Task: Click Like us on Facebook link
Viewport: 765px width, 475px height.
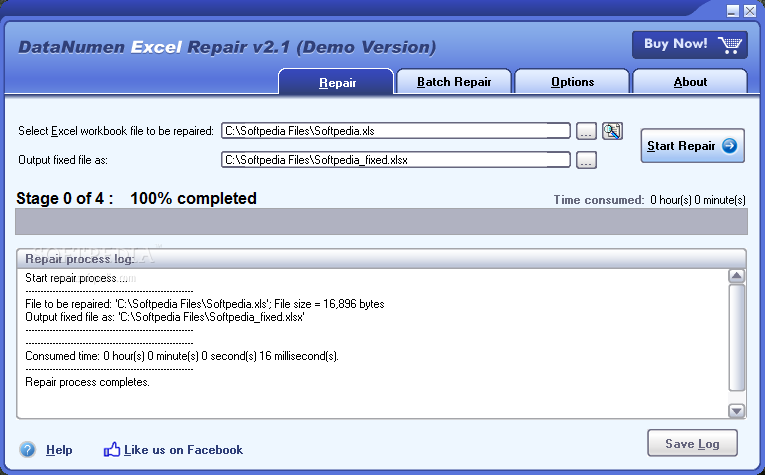Action: pyautogui.click(x=183, y=450)
